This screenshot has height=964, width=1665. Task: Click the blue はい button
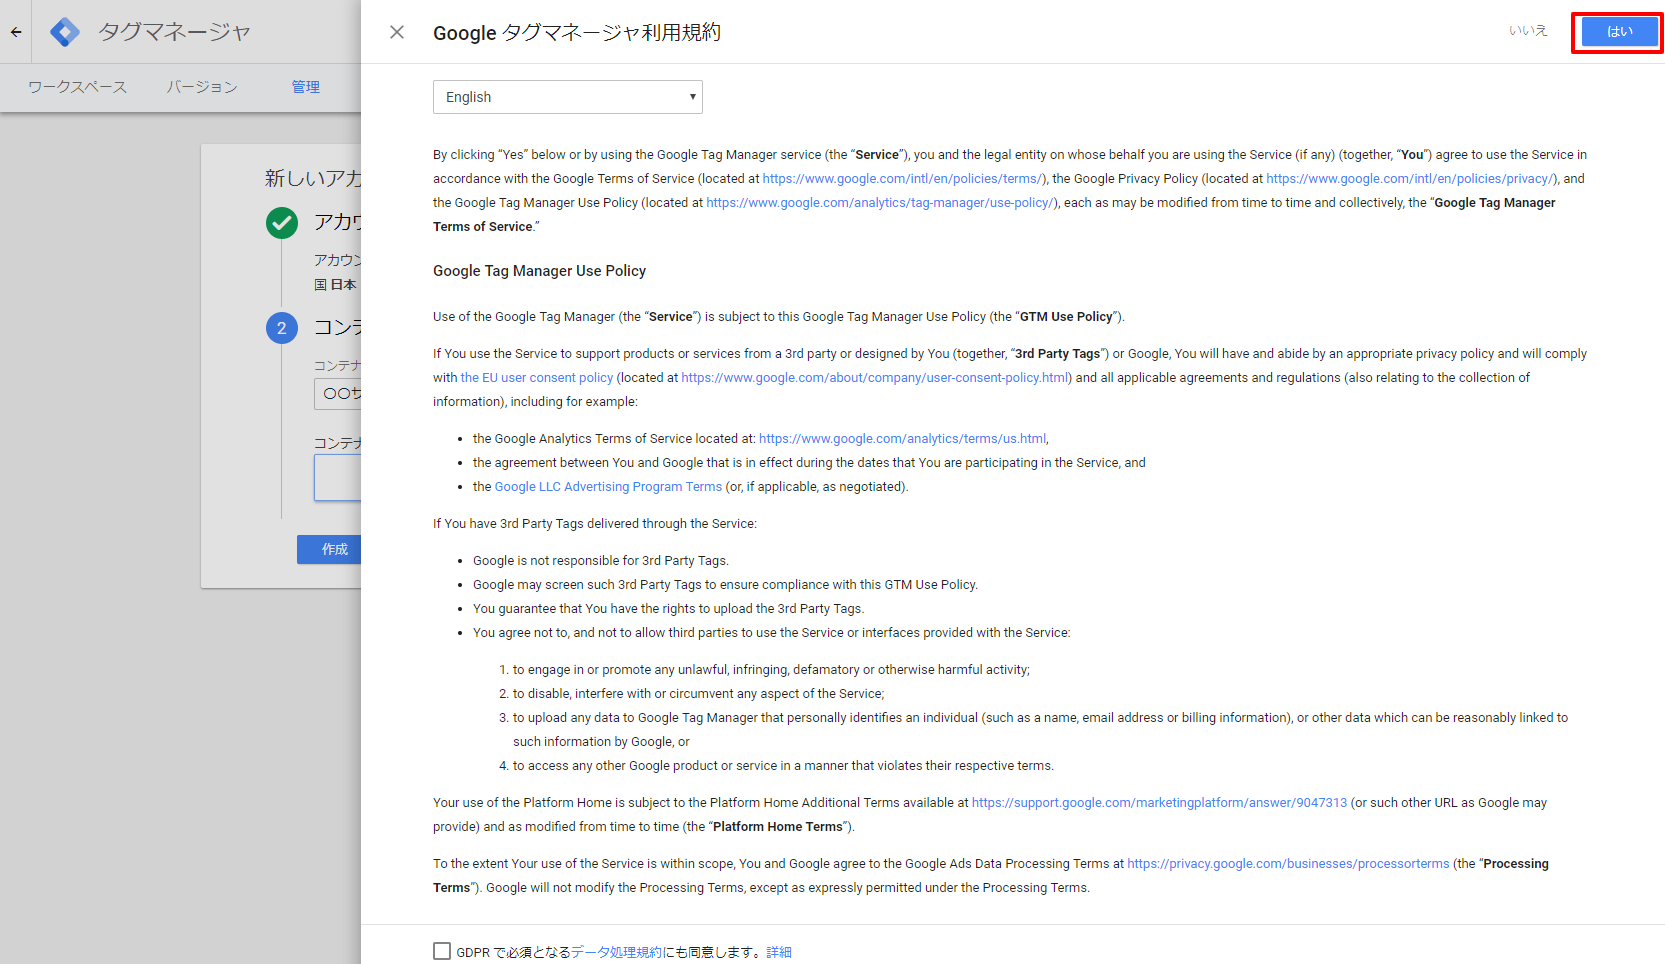(x=1619, y=32)
